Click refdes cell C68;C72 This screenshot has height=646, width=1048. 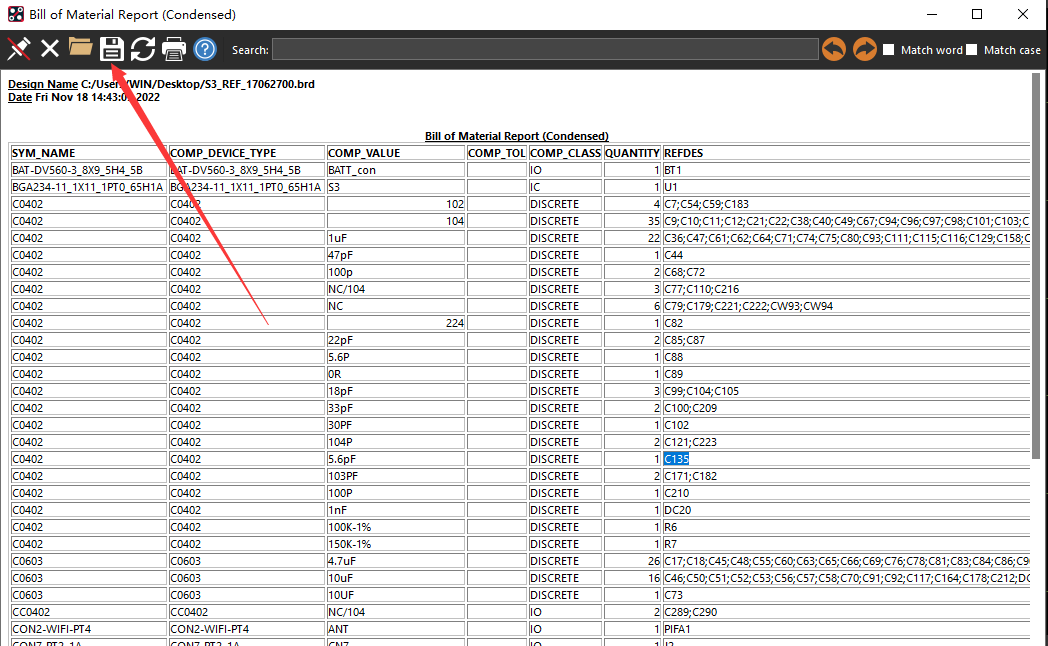click(x=846, y=272)
